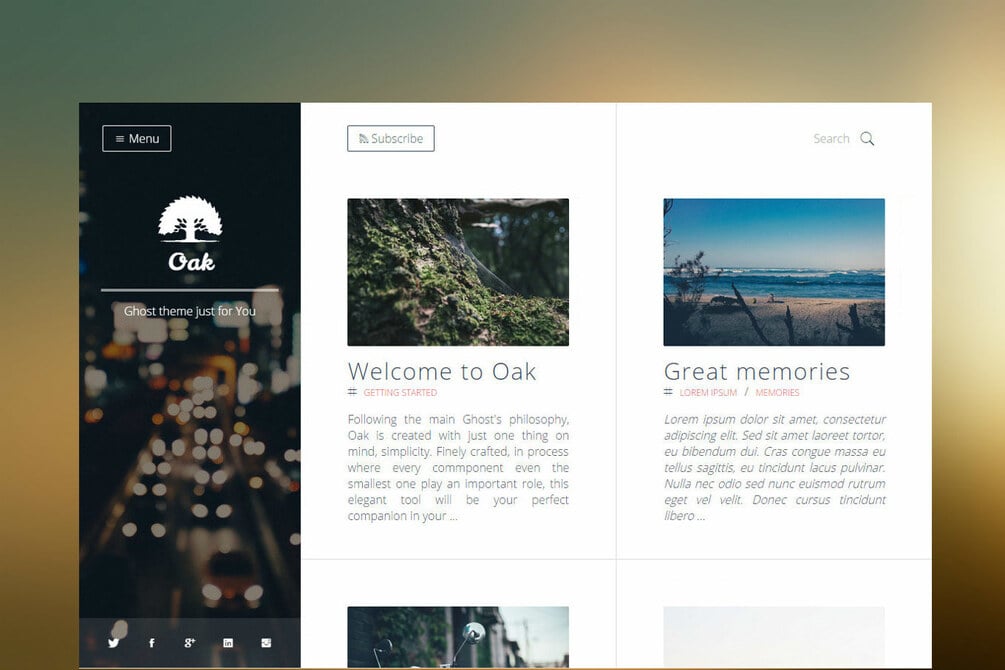Click the Subscribe button
The image size is (1005, 670).
391,138
